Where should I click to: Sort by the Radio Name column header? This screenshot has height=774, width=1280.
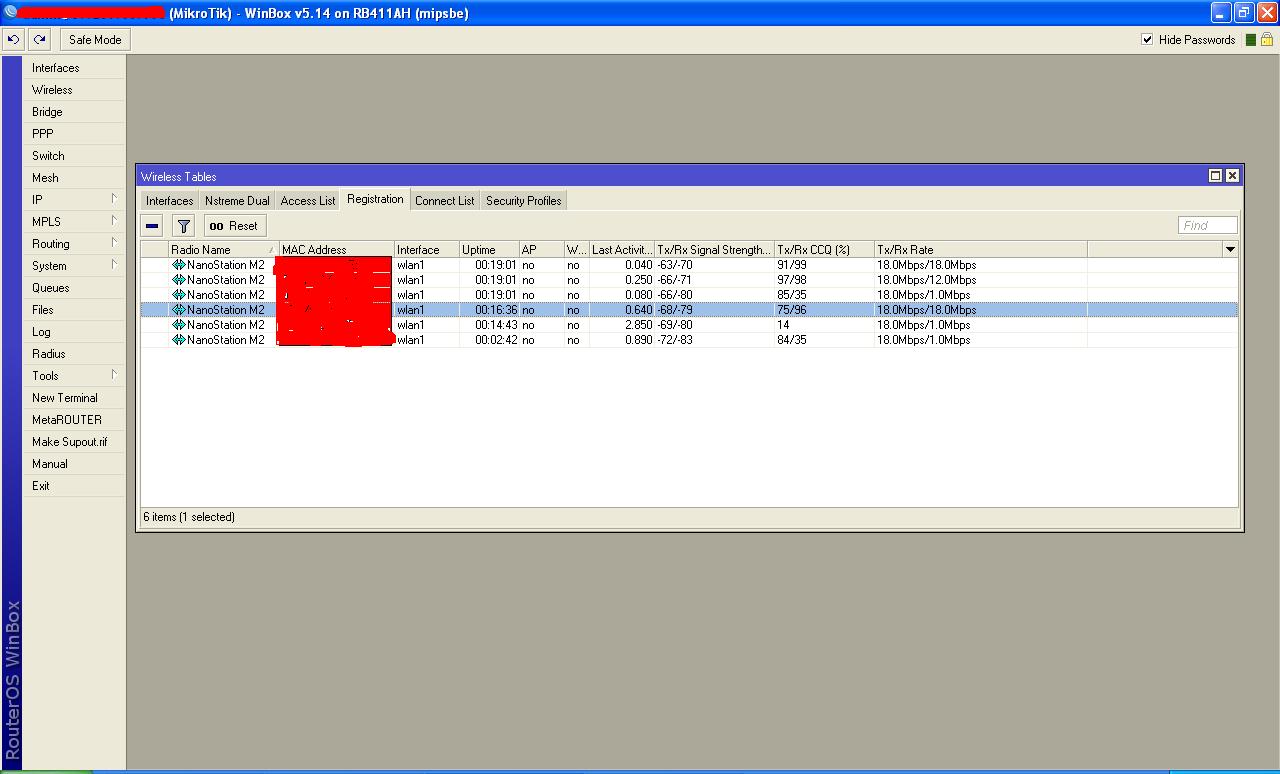point(224,250)
